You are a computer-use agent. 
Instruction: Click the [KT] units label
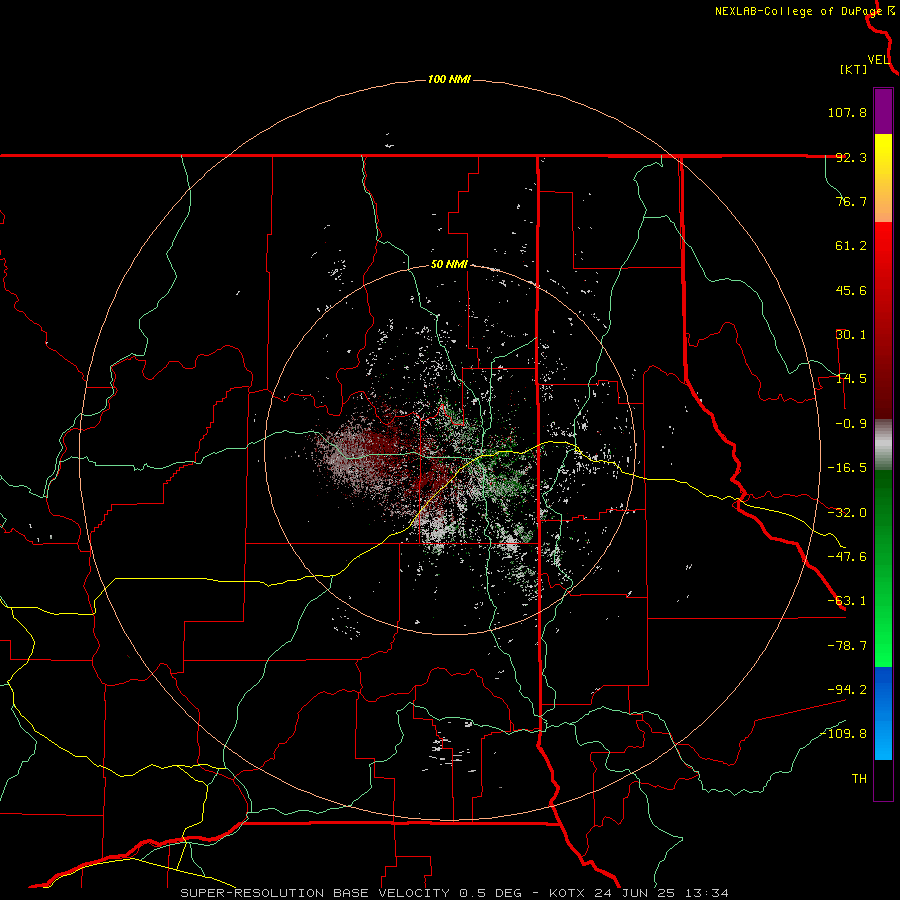[x=854, y=69]
